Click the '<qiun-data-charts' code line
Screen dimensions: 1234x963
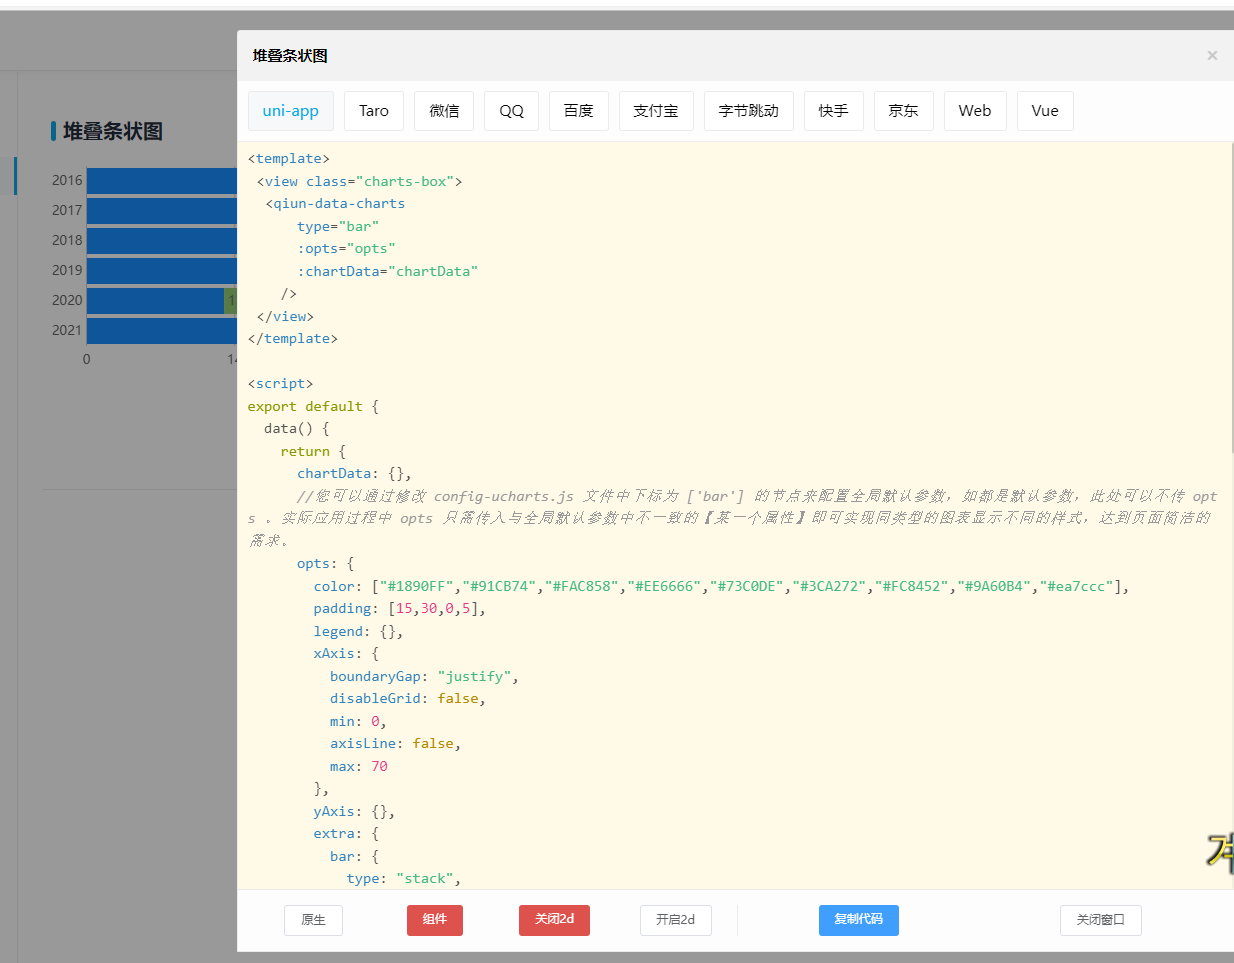tap(335, 203)
